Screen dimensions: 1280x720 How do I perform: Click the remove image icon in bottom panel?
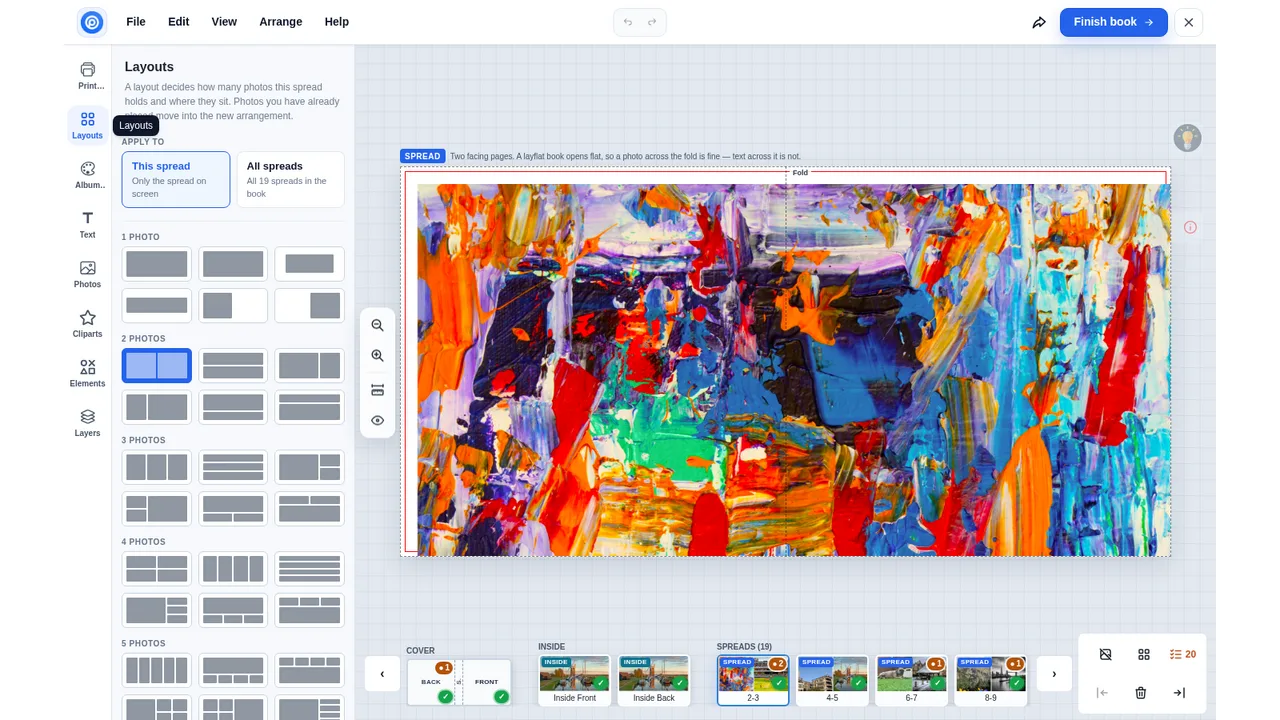[1105, 654]
